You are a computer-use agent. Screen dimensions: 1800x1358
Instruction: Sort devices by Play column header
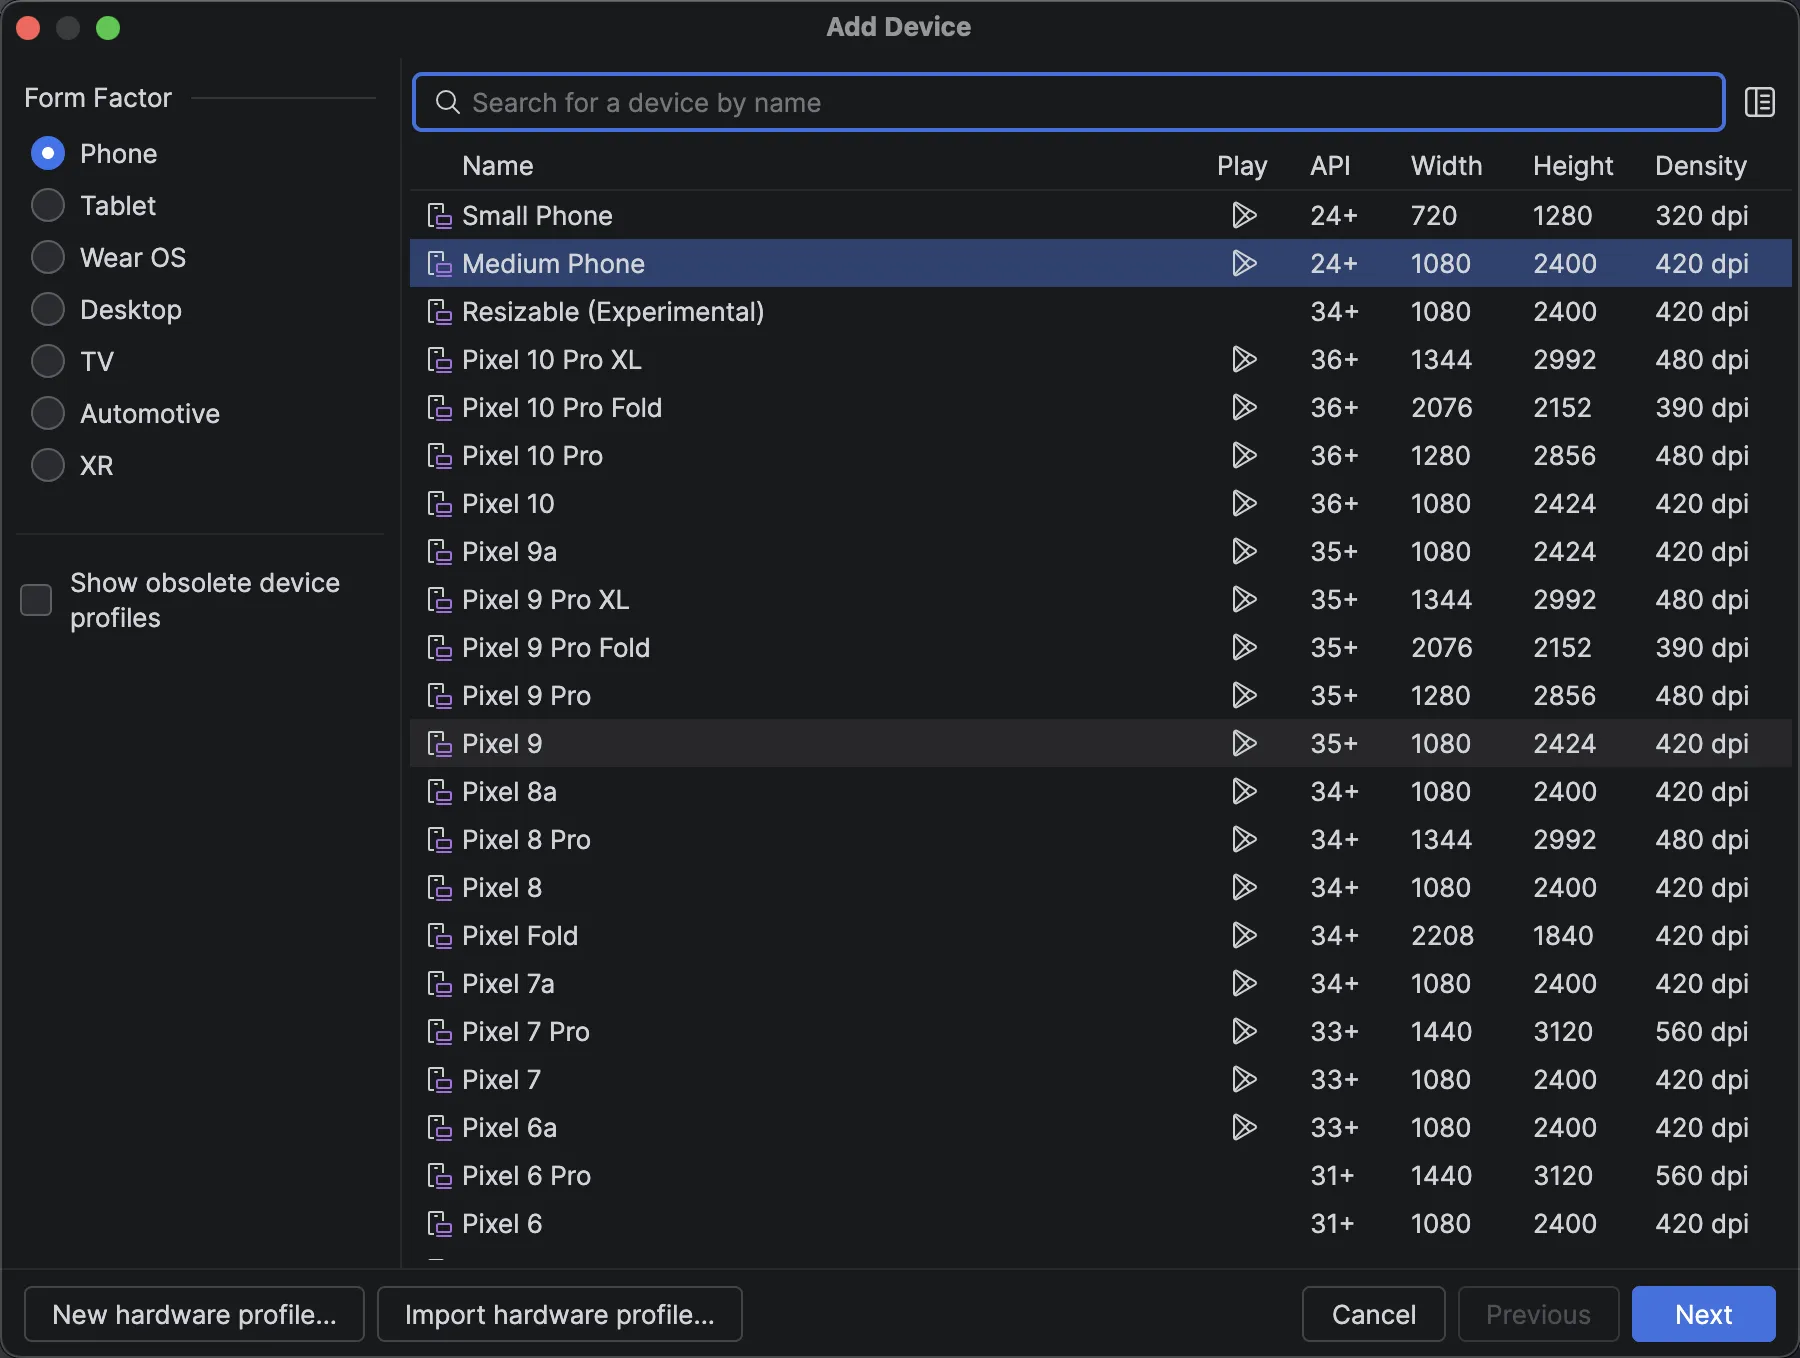(x=1242, y=166)
